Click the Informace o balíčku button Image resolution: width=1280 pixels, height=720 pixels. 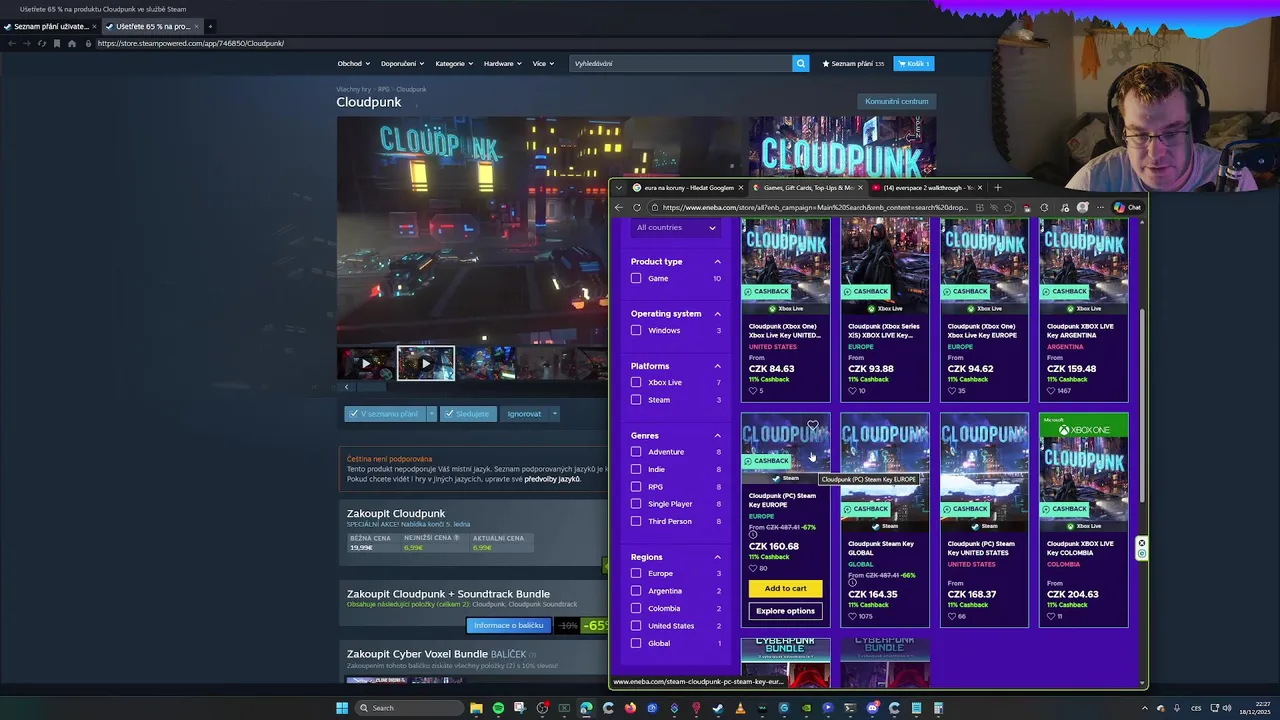508,625
